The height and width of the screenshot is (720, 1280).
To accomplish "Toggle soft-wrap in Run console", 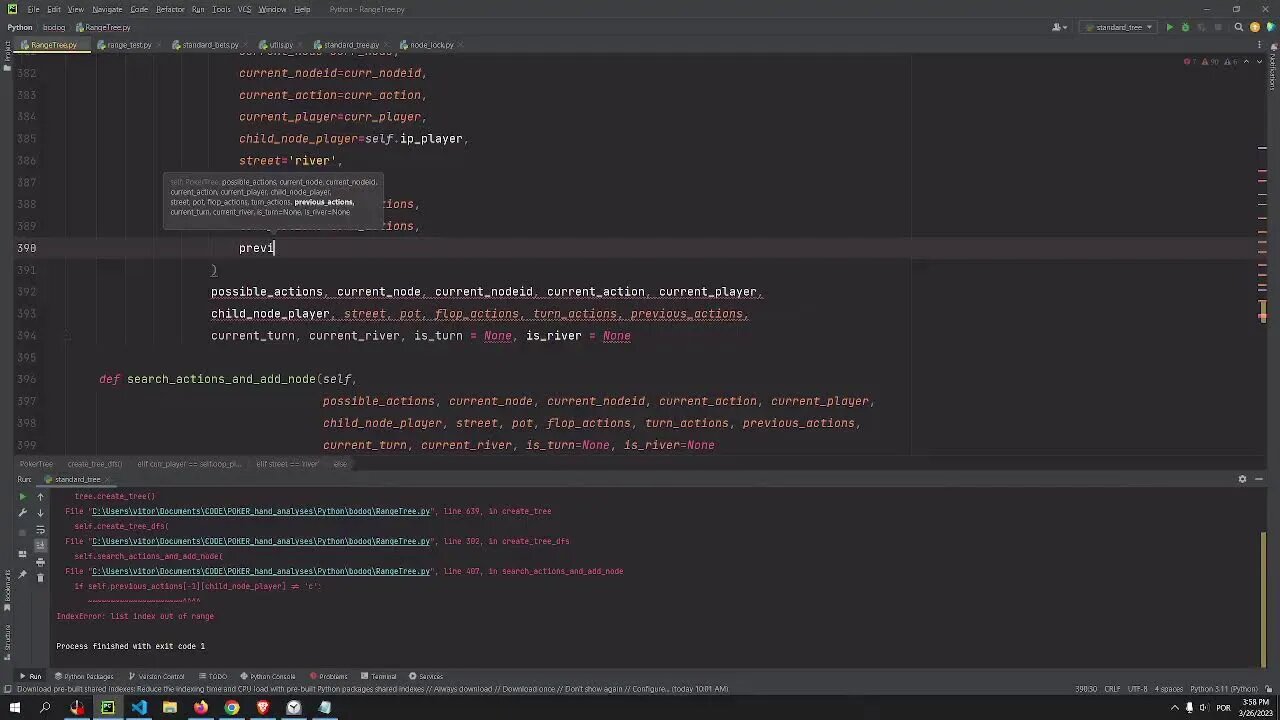I will click(x=40, y=529).
